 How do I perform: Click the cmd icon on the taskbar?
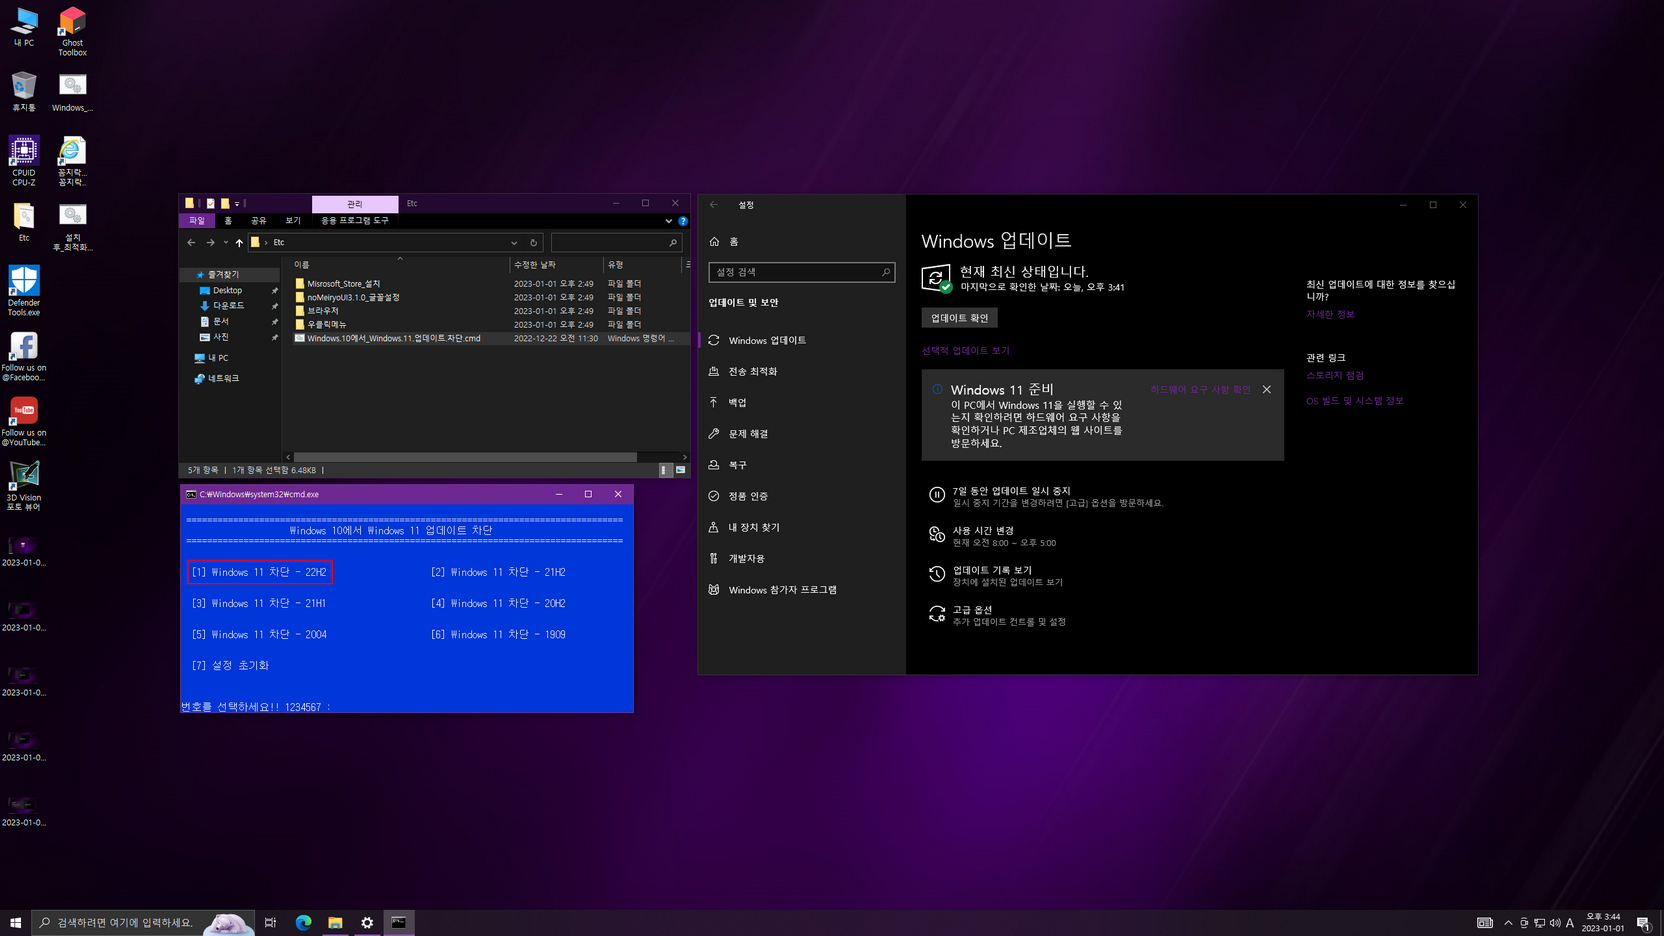[x=399, y=922]
